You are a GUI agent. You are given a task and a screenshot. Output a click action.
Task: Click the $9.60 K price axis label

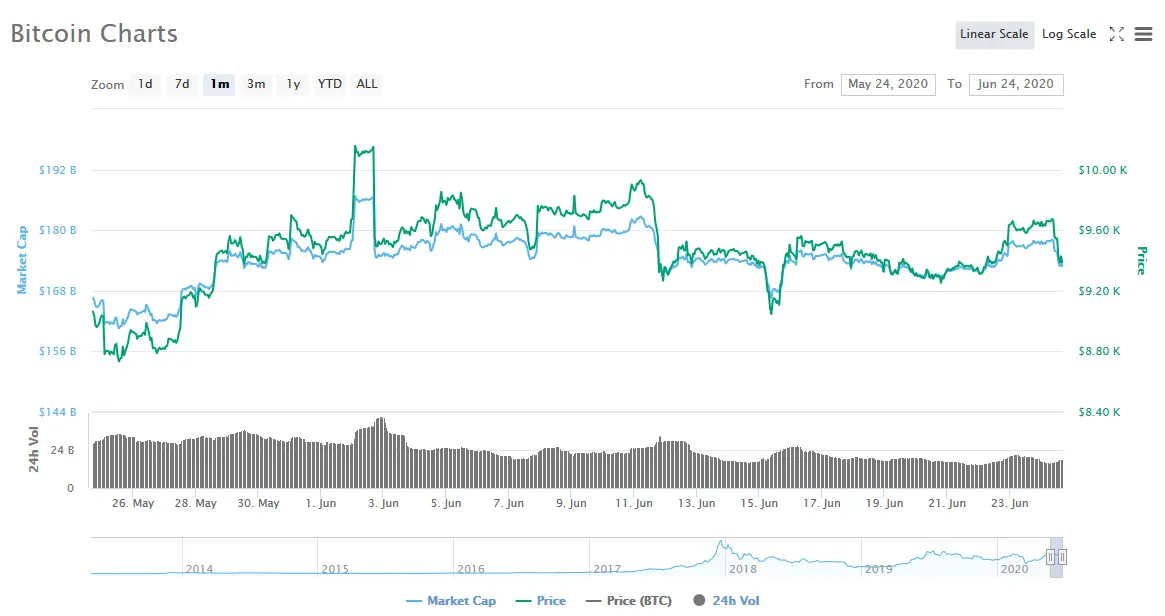pos(1099,230)
